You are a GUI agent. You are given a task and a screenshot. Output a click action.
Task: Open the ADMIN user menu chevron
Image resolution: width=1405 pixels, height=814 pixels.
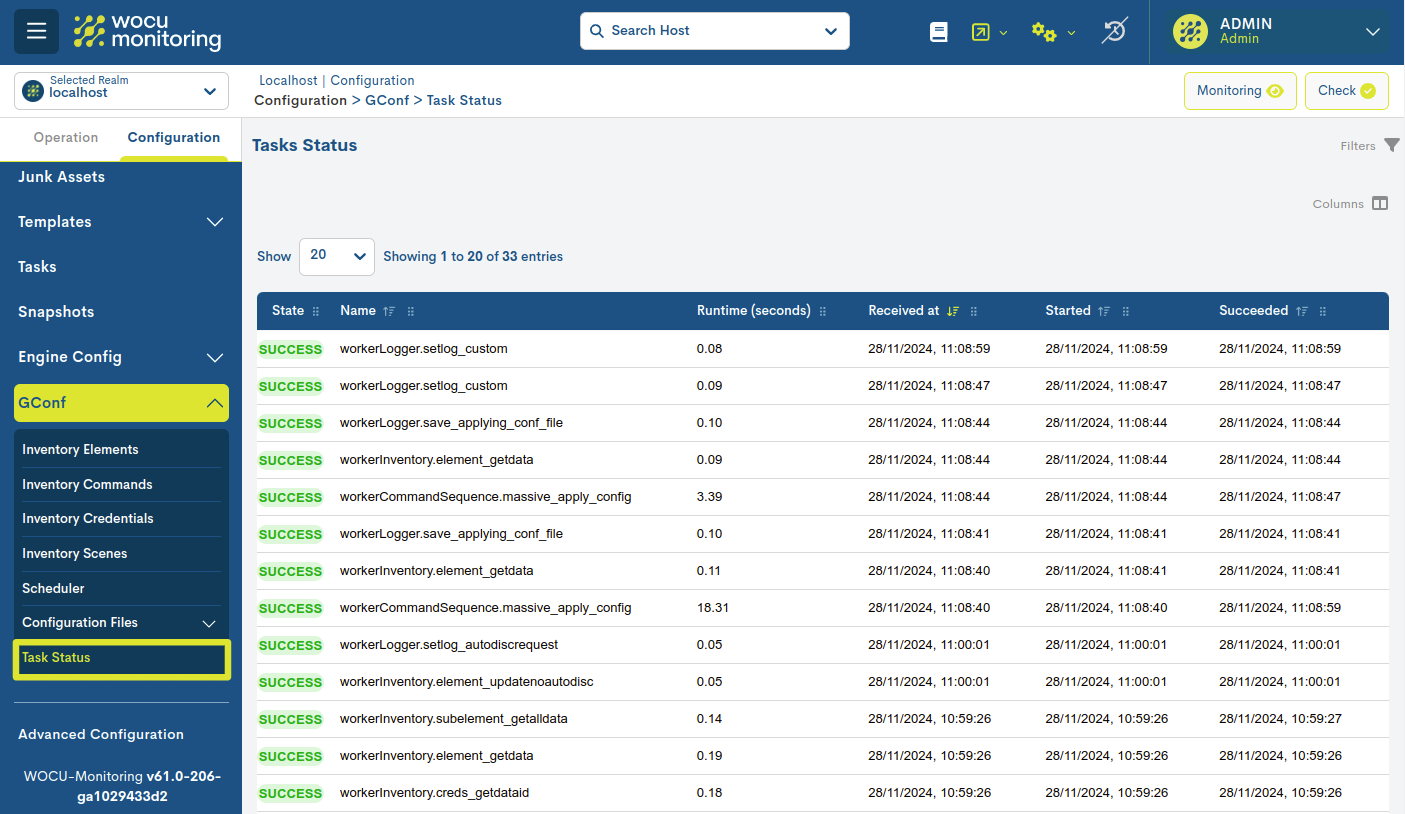[1373, 32]
